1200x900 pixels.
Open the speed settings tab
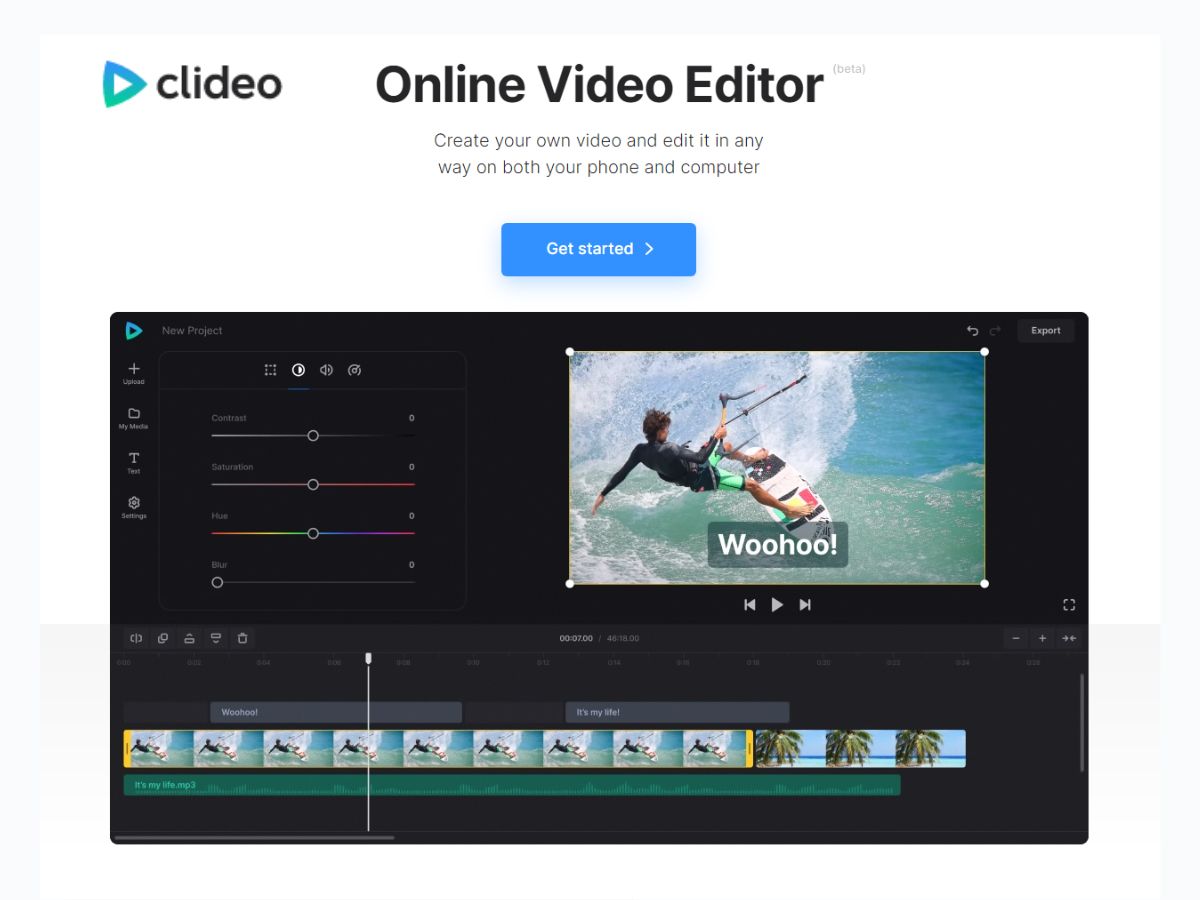click(354, 370)
